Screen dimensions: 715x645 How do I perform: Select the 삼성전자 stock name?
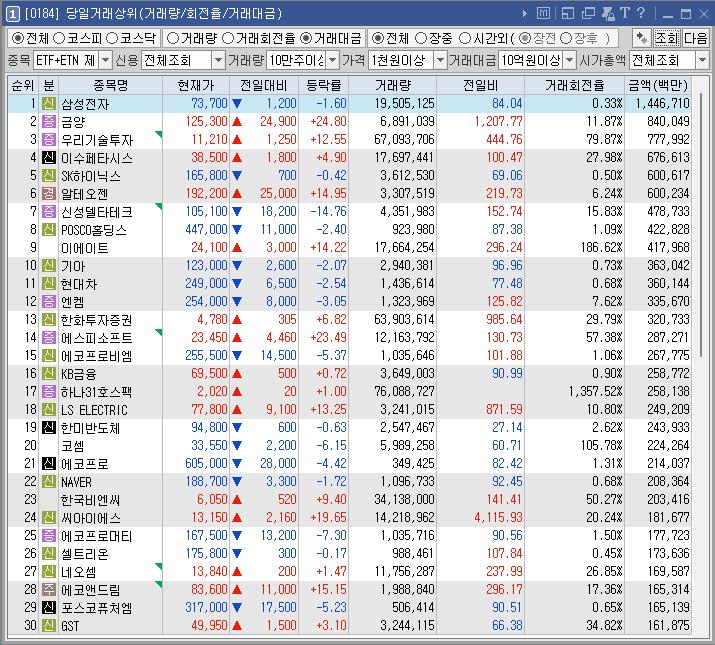pos(85,104)
